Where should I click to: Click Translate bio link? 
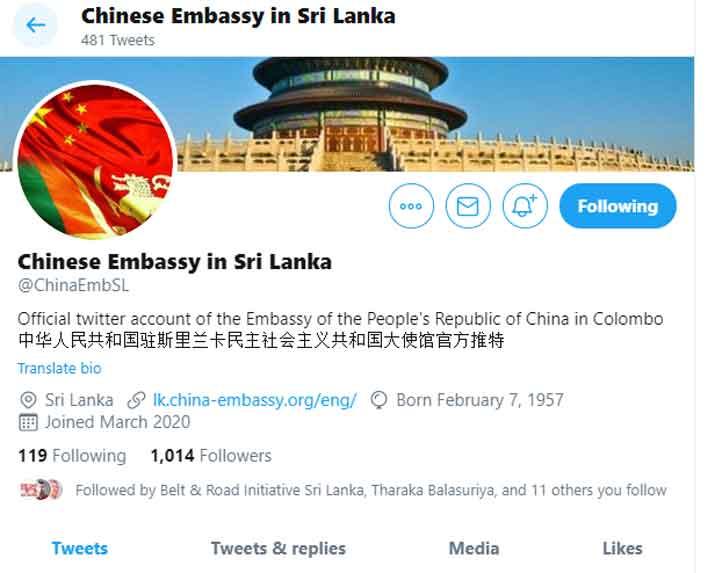click(x=59, y=368)
